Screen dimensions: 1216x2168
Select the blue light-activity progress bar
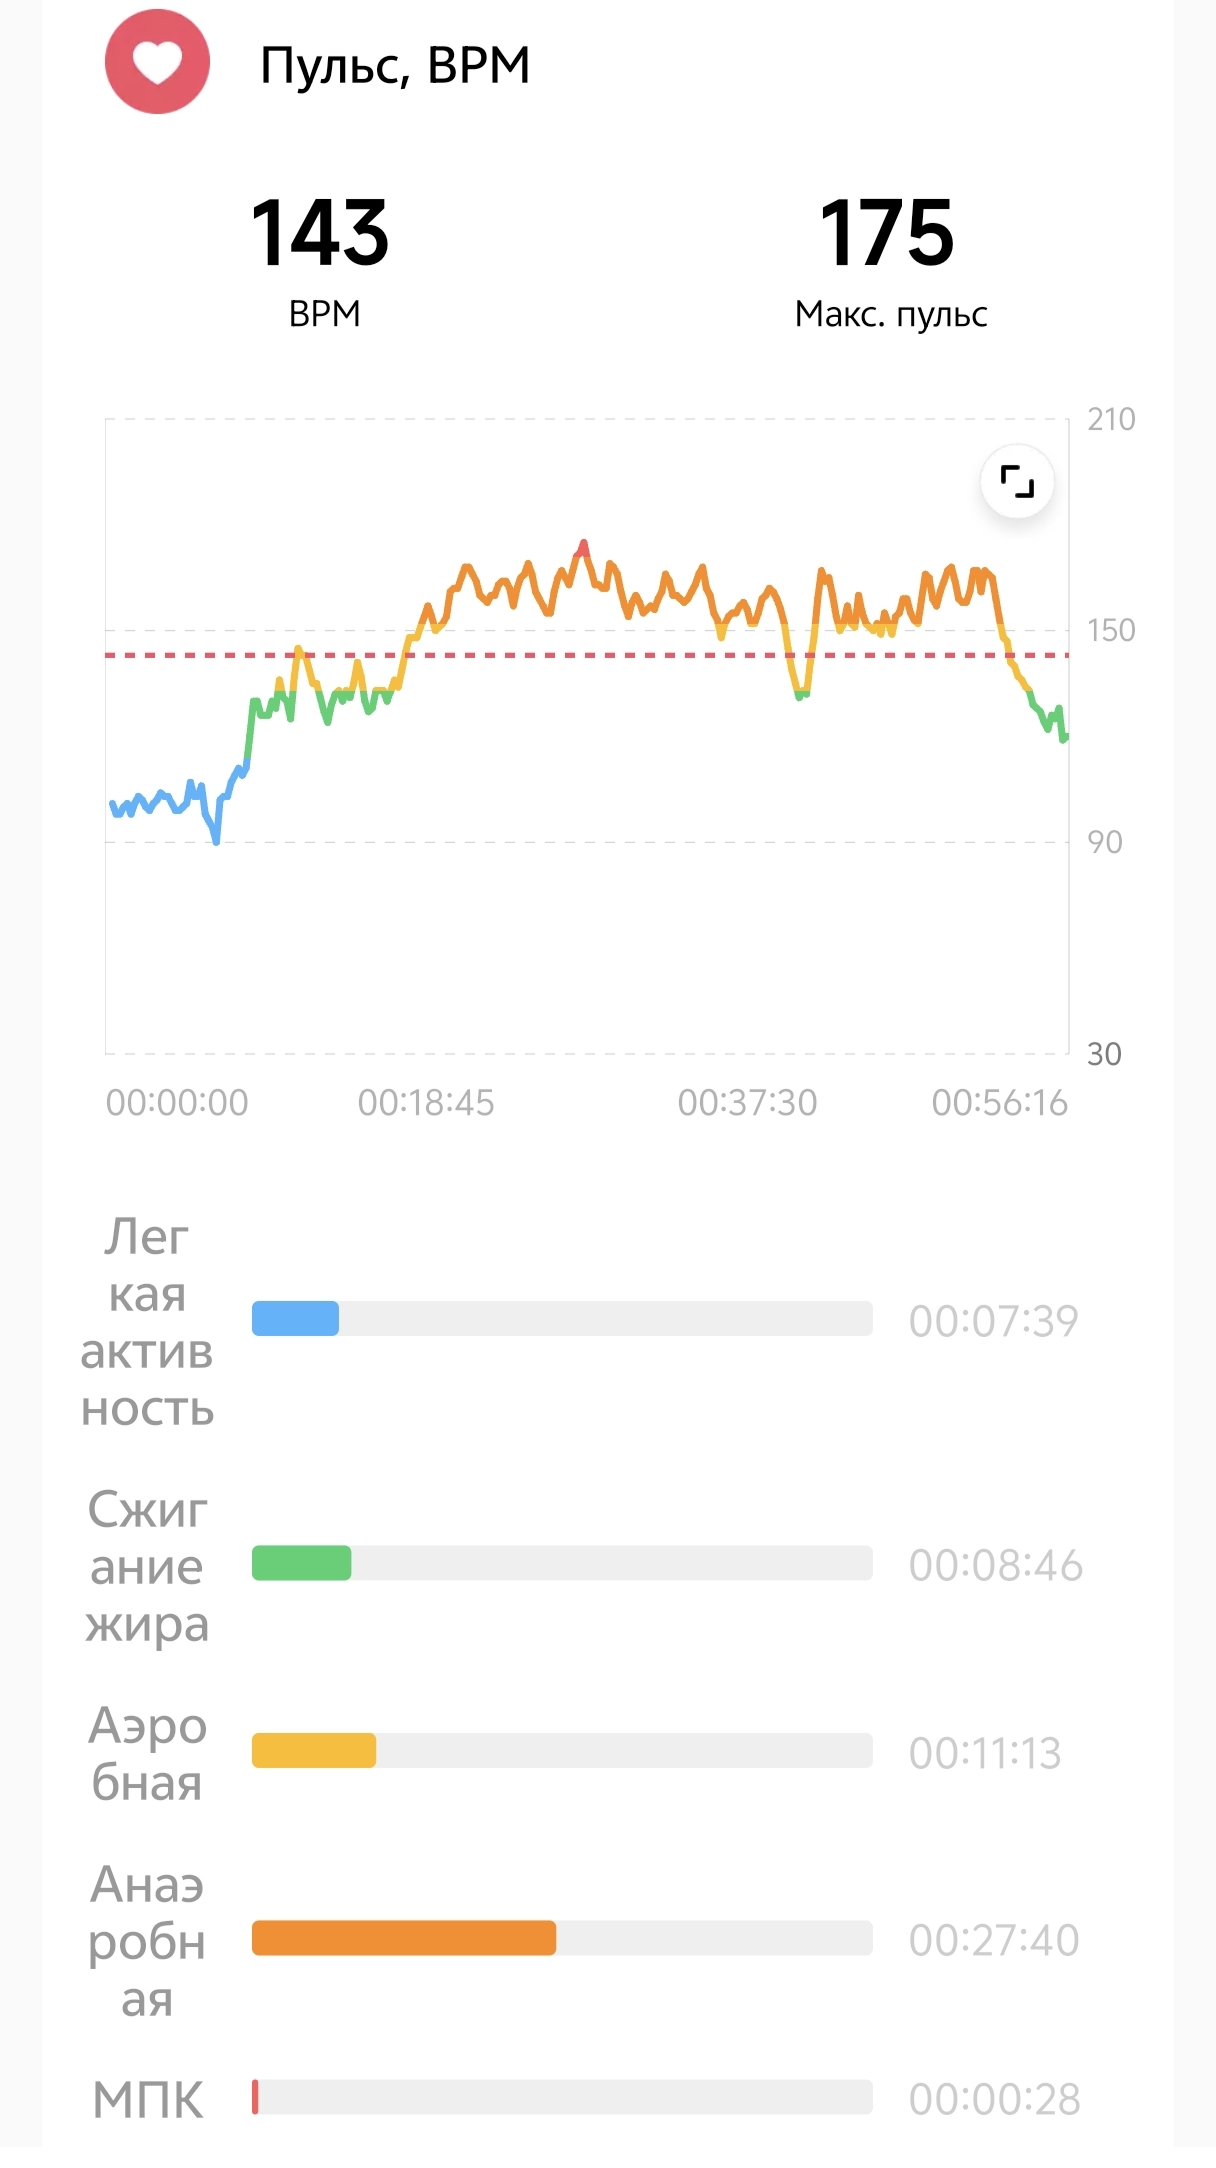(x=562, y=1319)
